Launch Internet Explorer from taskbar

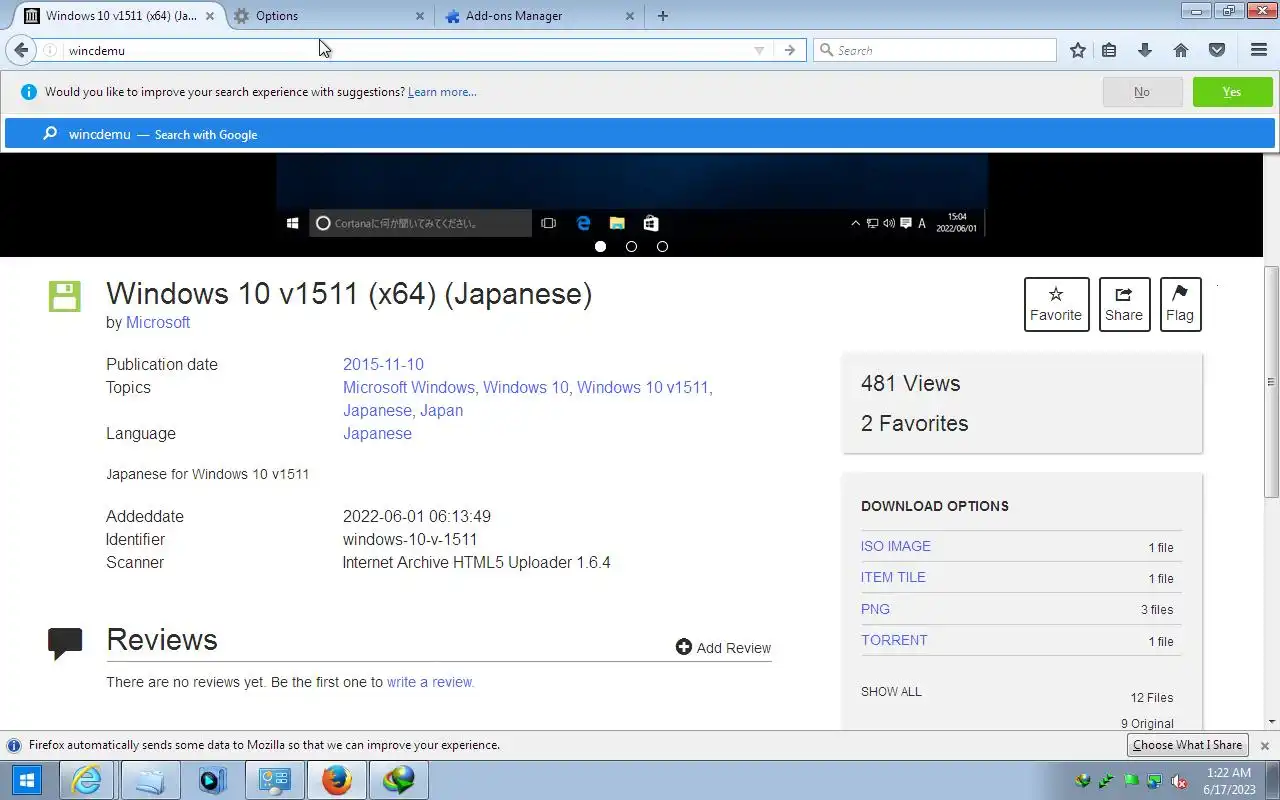point(88,780)
